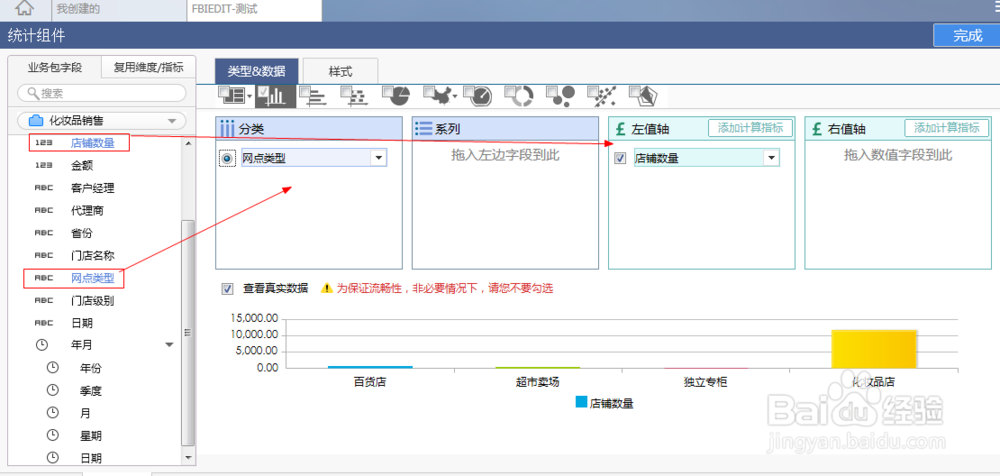Screen dimensions: 1000x476
Task: Switch to the 样式 tab
Action: (x=340, y=71)
